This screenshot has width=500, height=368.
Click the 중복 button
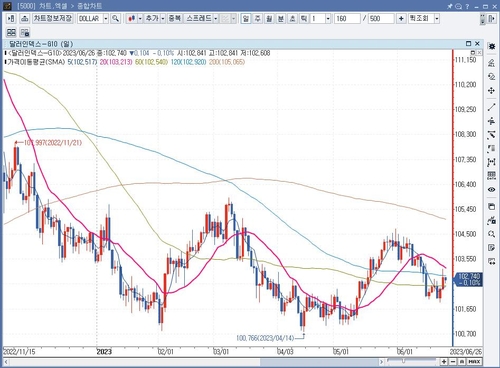pos(175,19)
